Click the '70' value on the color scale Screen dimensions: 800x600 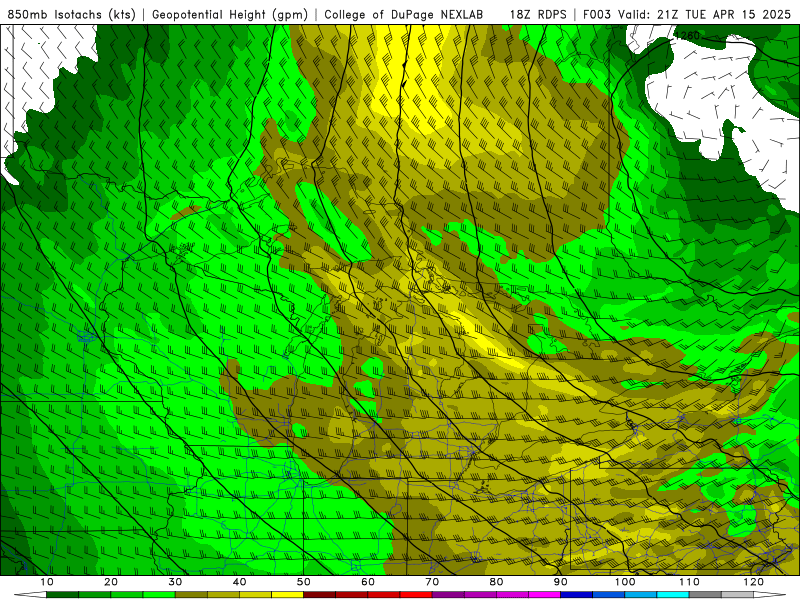[432, 582]
